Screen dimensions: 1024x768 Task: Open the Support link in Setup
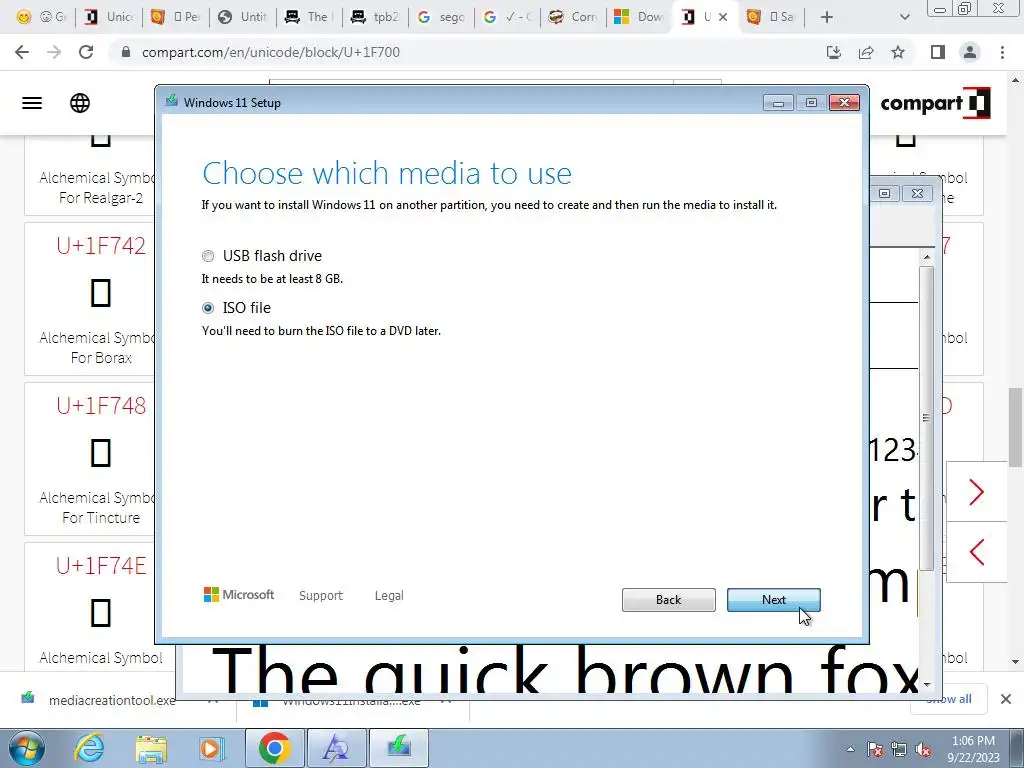pos(321,596)
